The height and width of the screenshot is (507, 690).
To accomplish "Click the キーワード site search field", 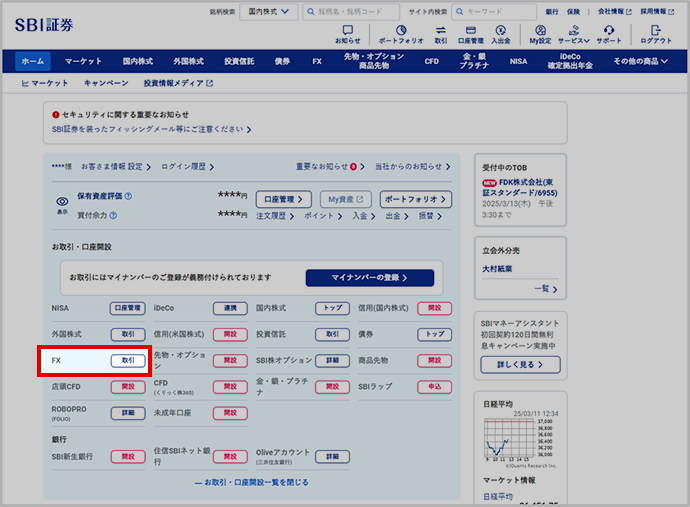I will pyautogui.click(x=494, y=12).
